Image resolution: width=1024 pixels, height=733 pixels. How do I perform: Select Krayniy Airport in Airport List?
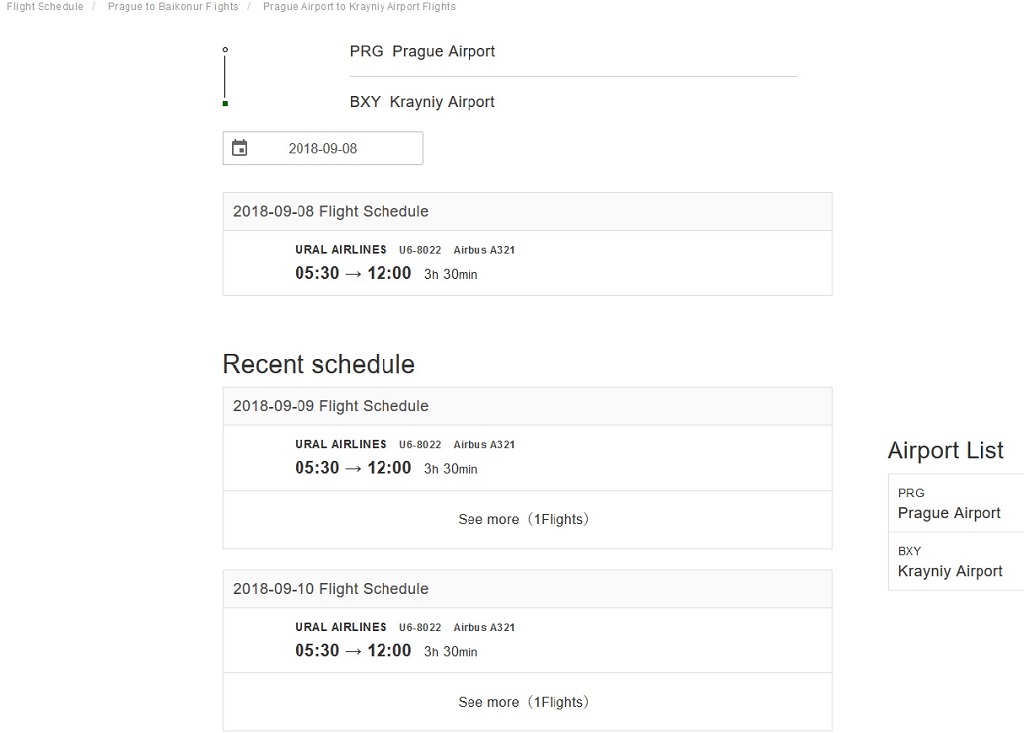click(956, 562)
